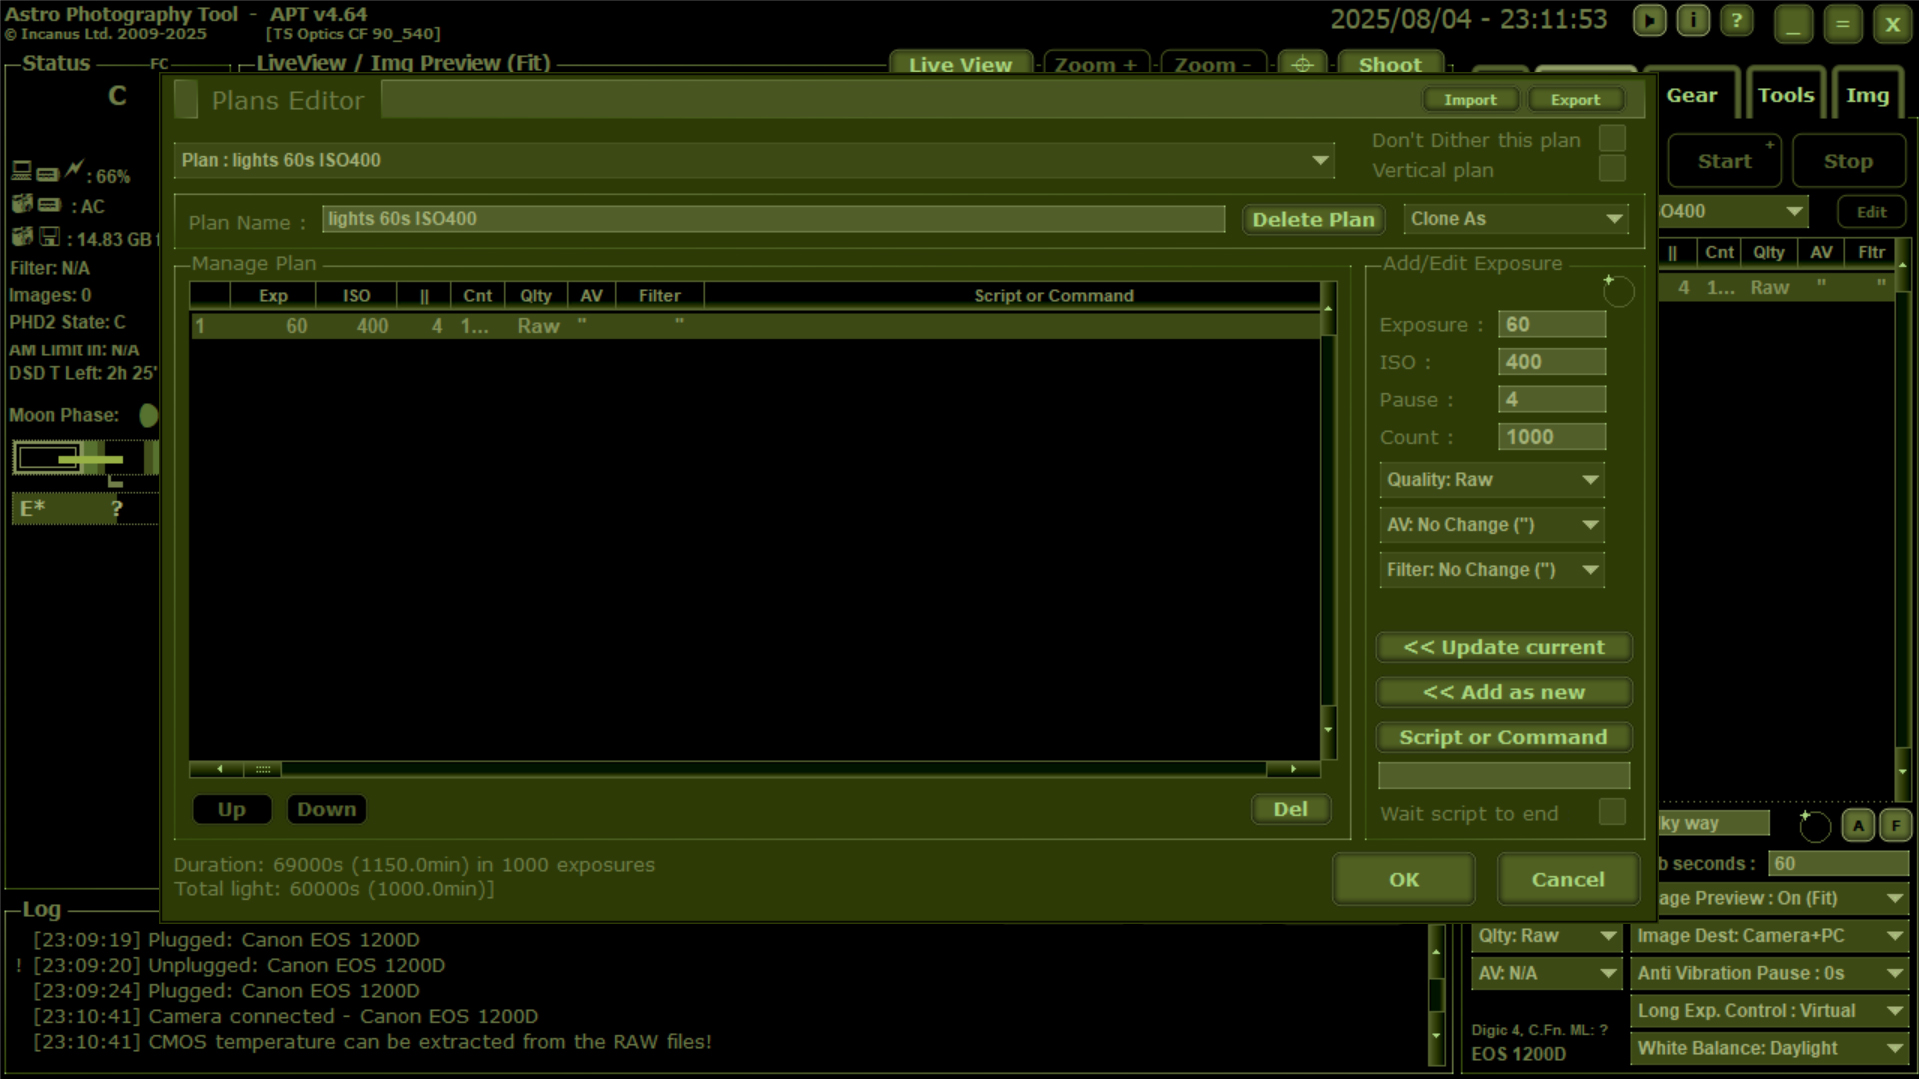Viewport: 1919px width, 1079px height.
Task: Click the main window menu '=' button
Action: tap(1842, 24)
